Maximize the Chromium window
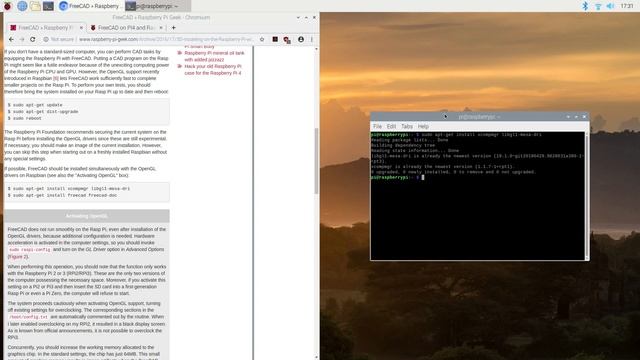This screenshot has width=640, height=360. pos(306,18)
